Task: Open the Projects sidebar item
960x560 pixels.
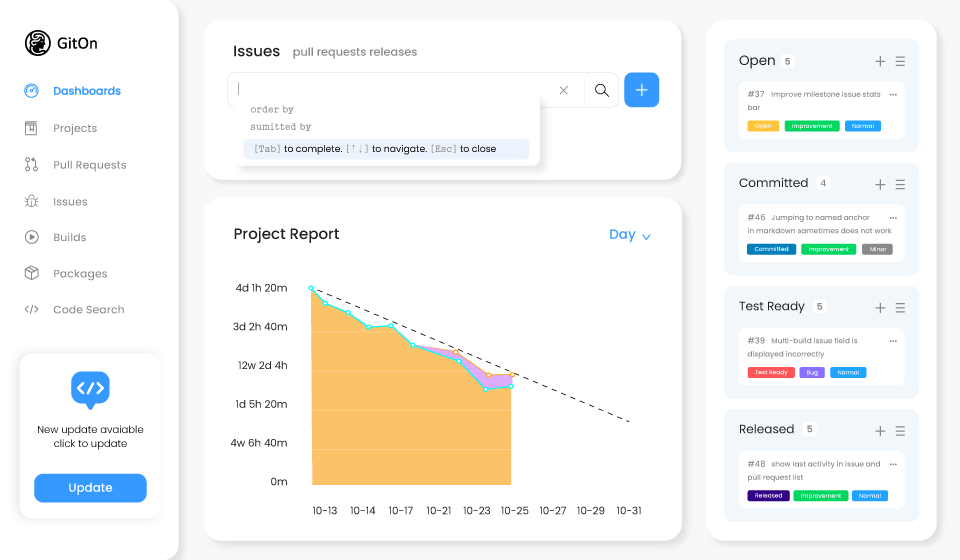Action: 75,128
